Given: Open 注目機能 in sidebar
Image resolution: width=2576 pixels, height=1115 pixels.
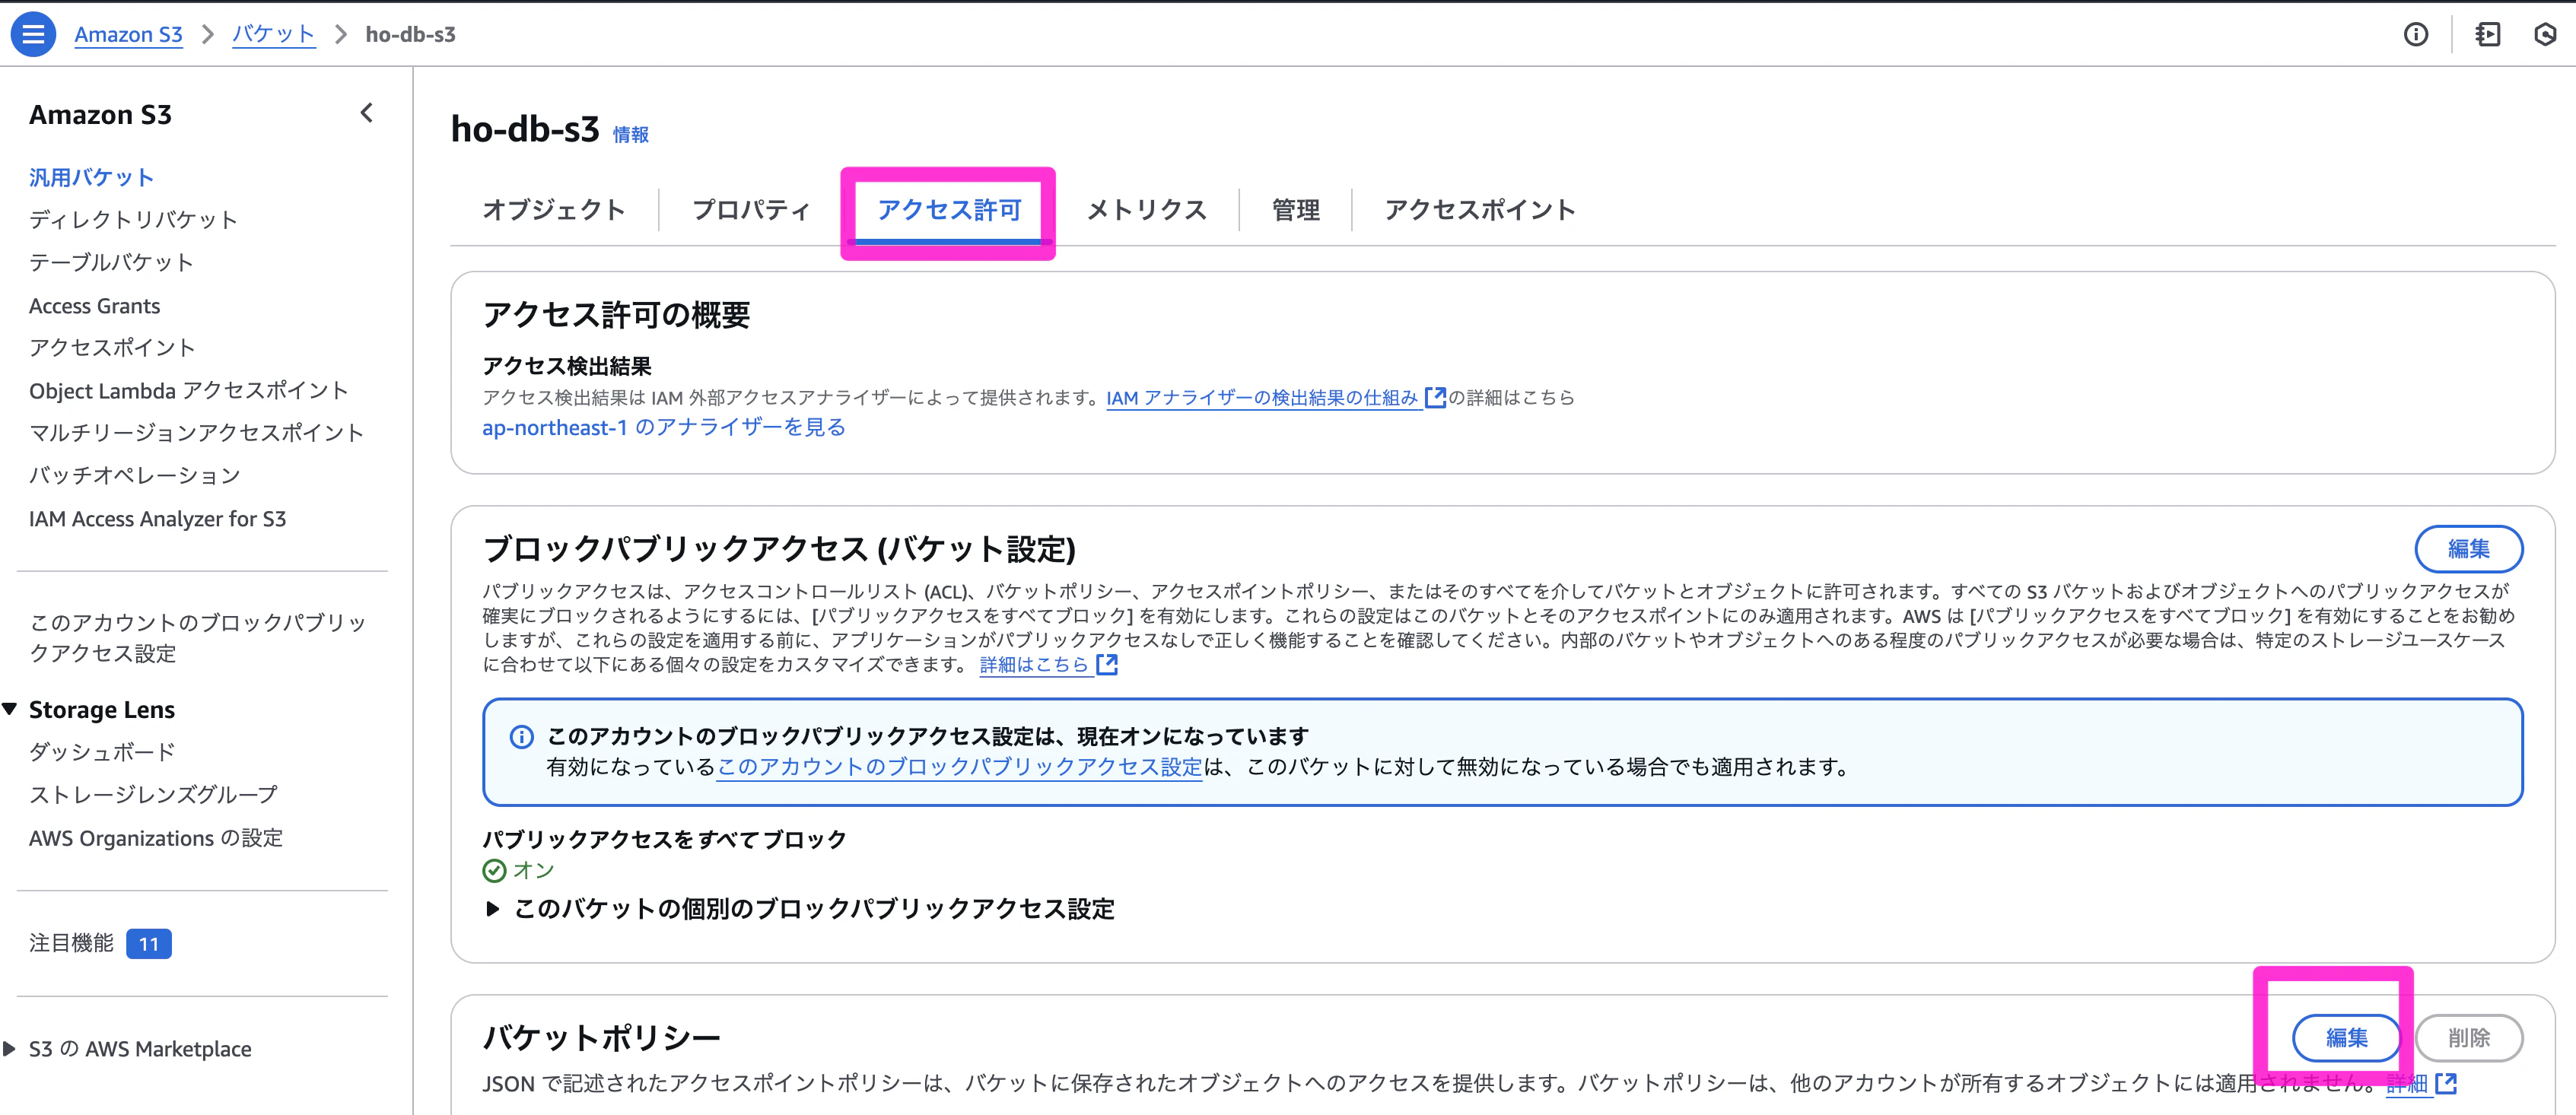Looking at the screenshot, I should coord(72,943).
